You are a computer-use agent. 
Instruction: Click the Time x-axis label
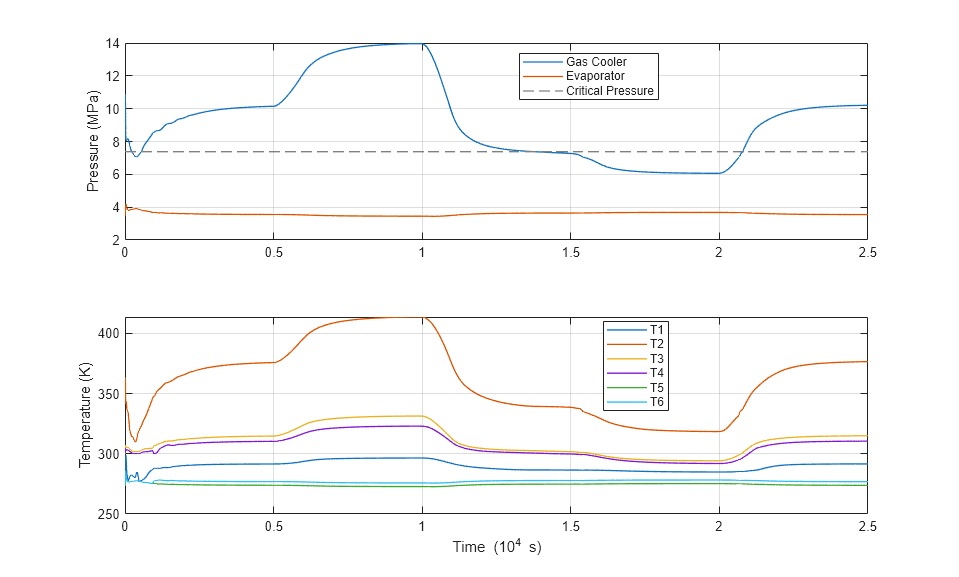pyautogui.click(x=496, y=546)
